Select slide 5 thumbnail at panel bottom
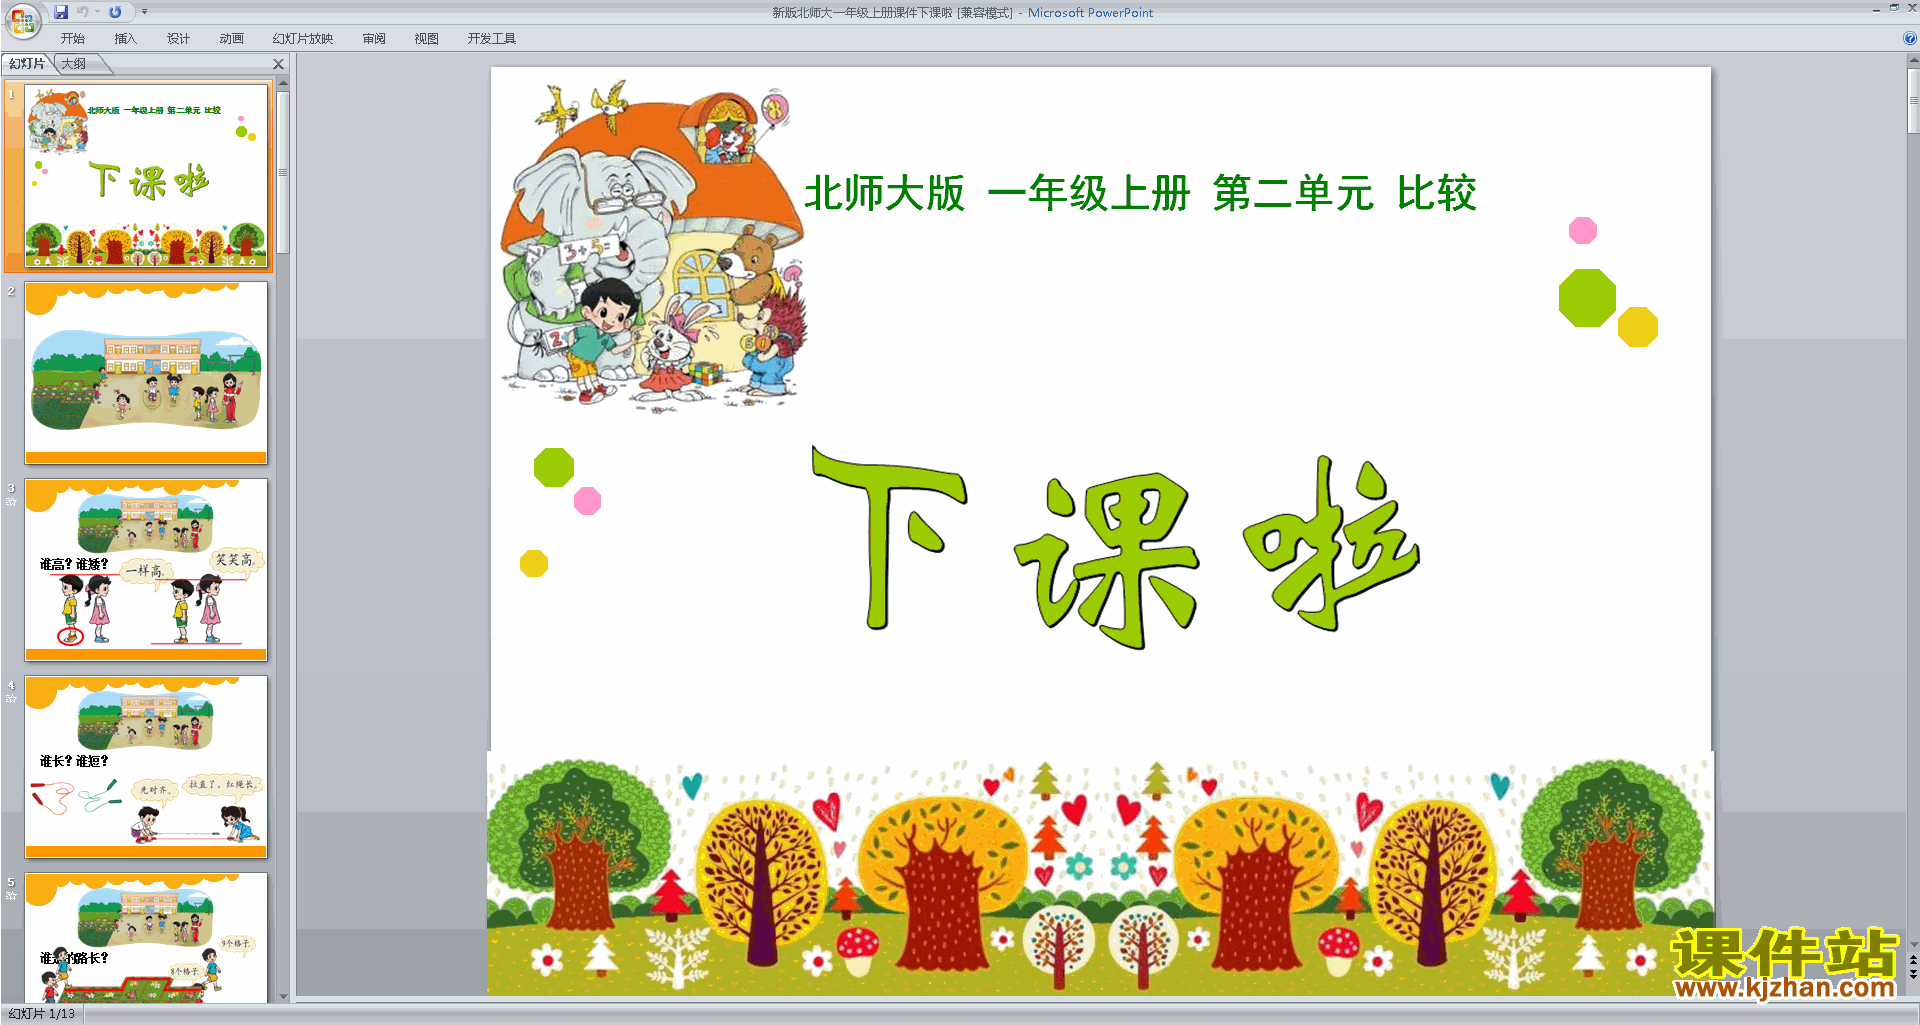The width and height of the screenshot is (1920, 1025). (x=146, y=938)
